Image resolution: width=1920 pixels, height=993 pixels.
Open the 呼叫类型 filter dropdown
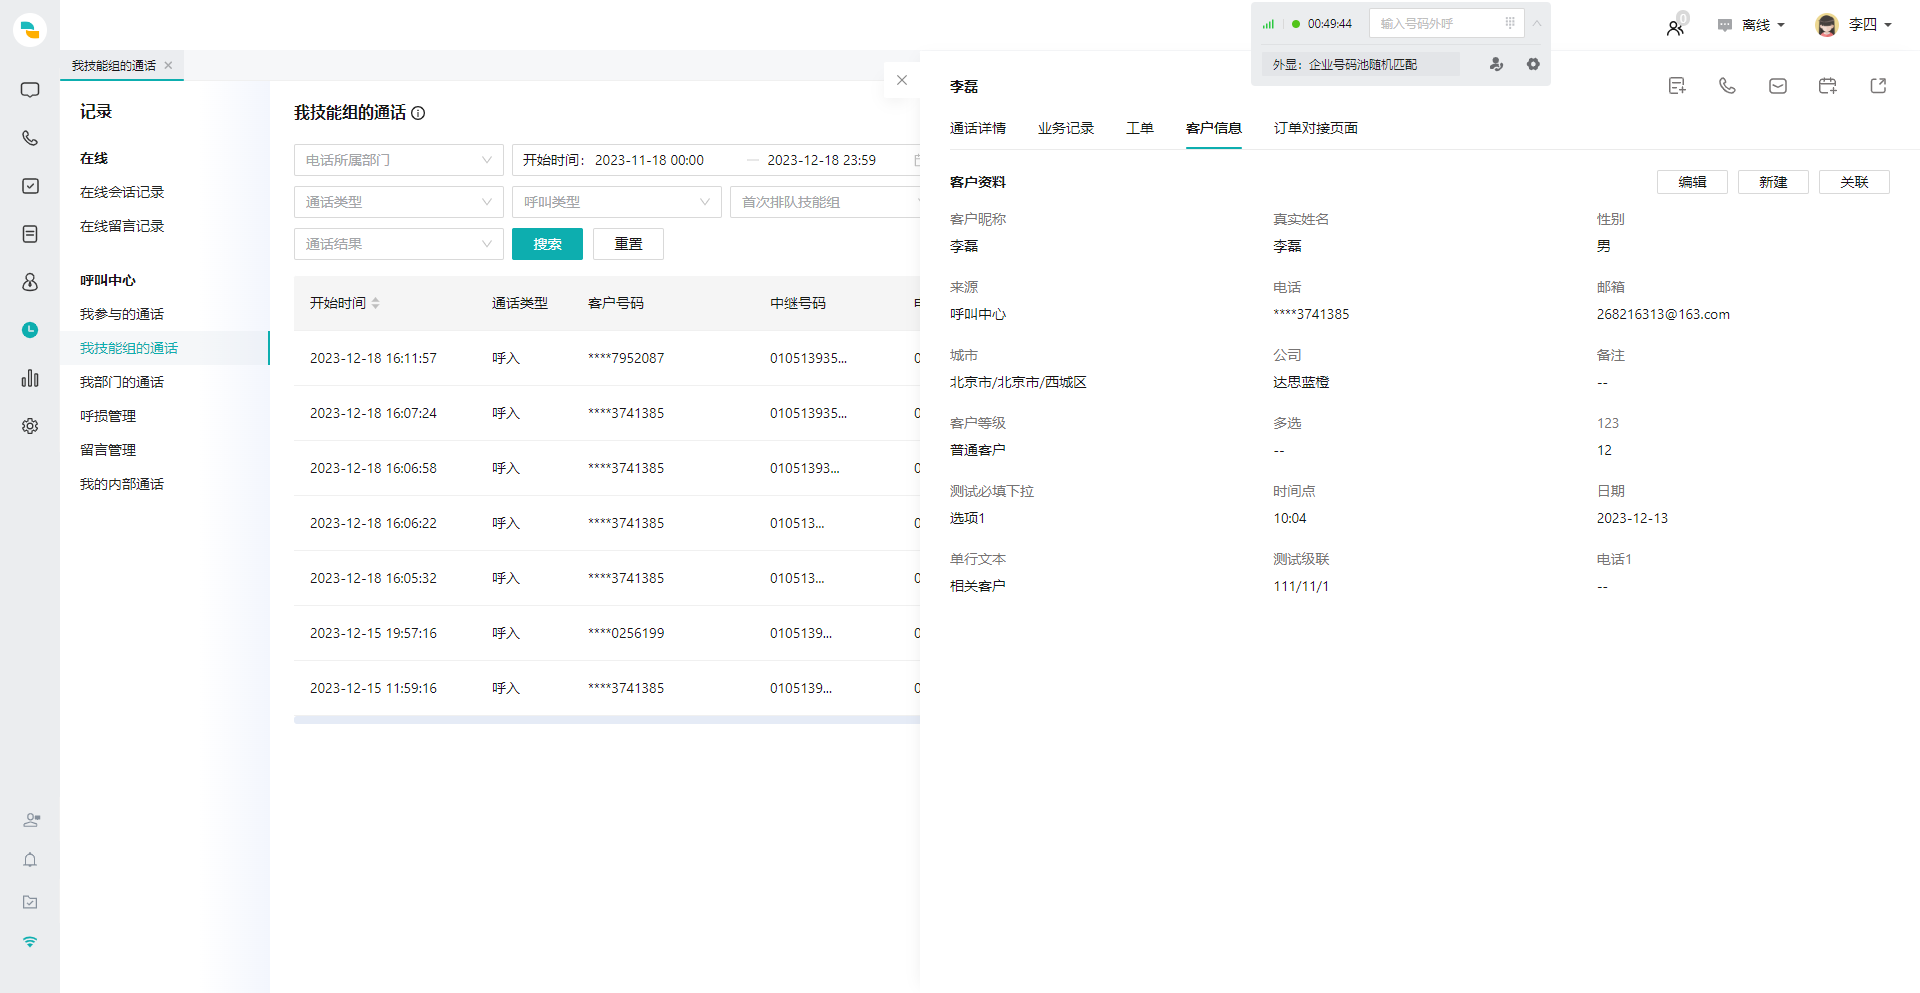click(x=616, y=202)
